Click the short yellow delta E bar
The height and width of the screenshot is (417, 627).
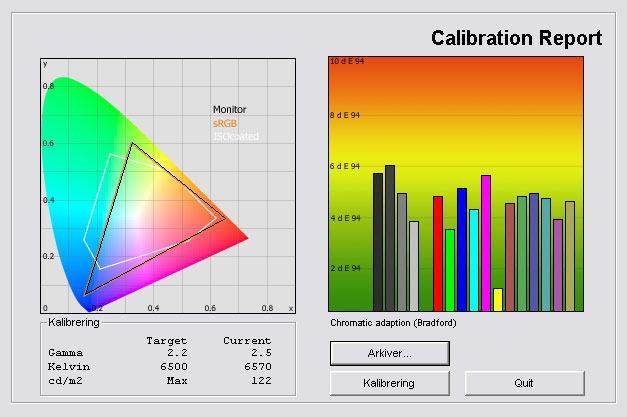click(x=498, y=299)
